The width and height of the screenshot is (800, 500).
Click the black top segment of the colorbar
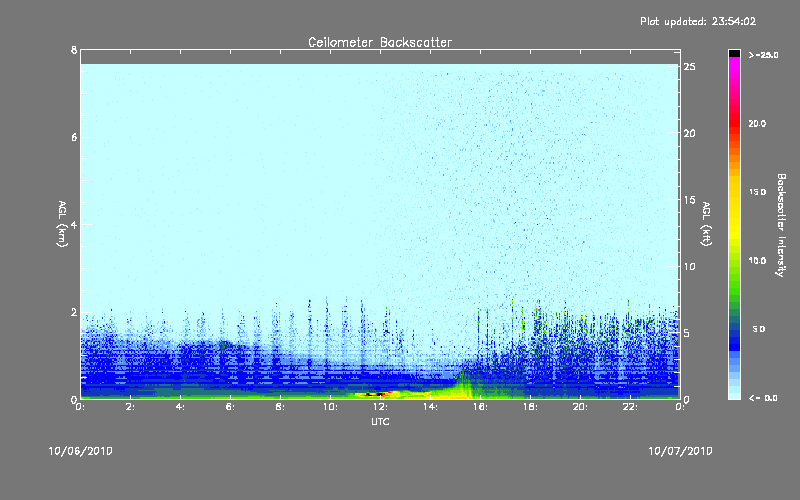[x=734, y=53]
